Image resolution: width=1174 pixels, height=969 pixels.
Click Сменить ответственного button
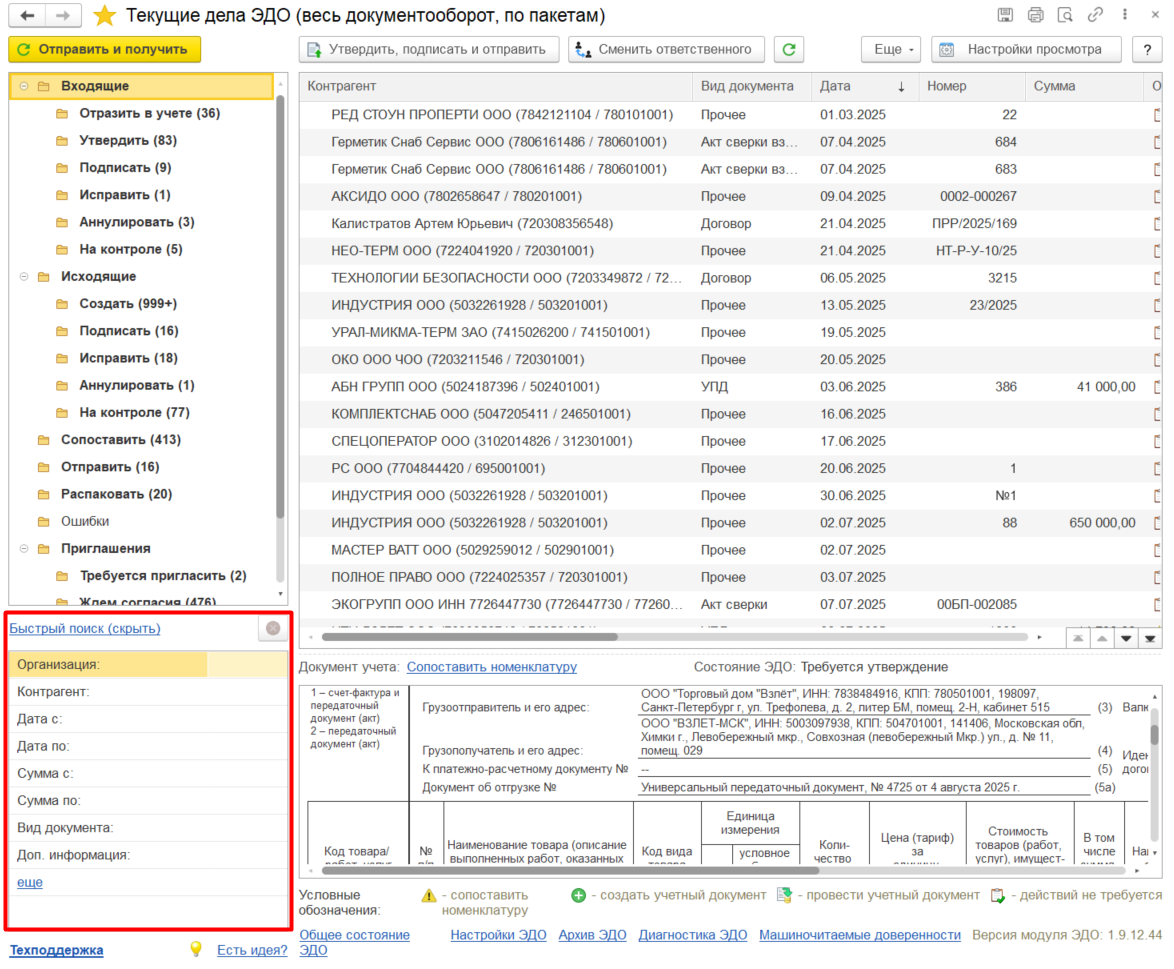tap(666, 49)
